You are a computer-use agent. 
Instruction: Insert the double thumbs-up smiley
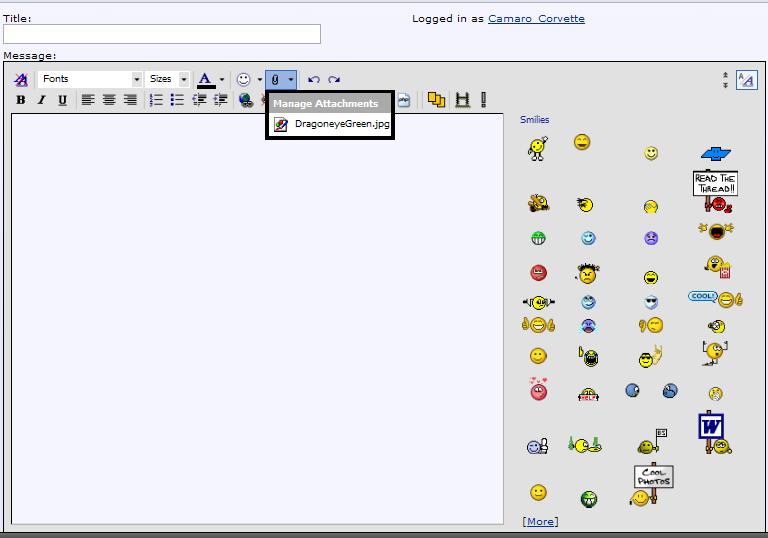538,325
